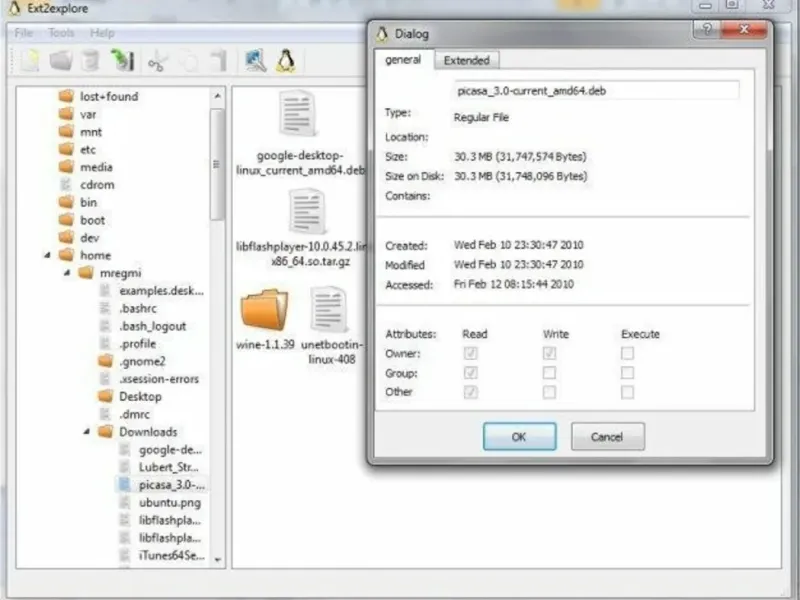Click the copy toolbar icon
This screenshot has height=600, width=800.
[x=189, y=62]
